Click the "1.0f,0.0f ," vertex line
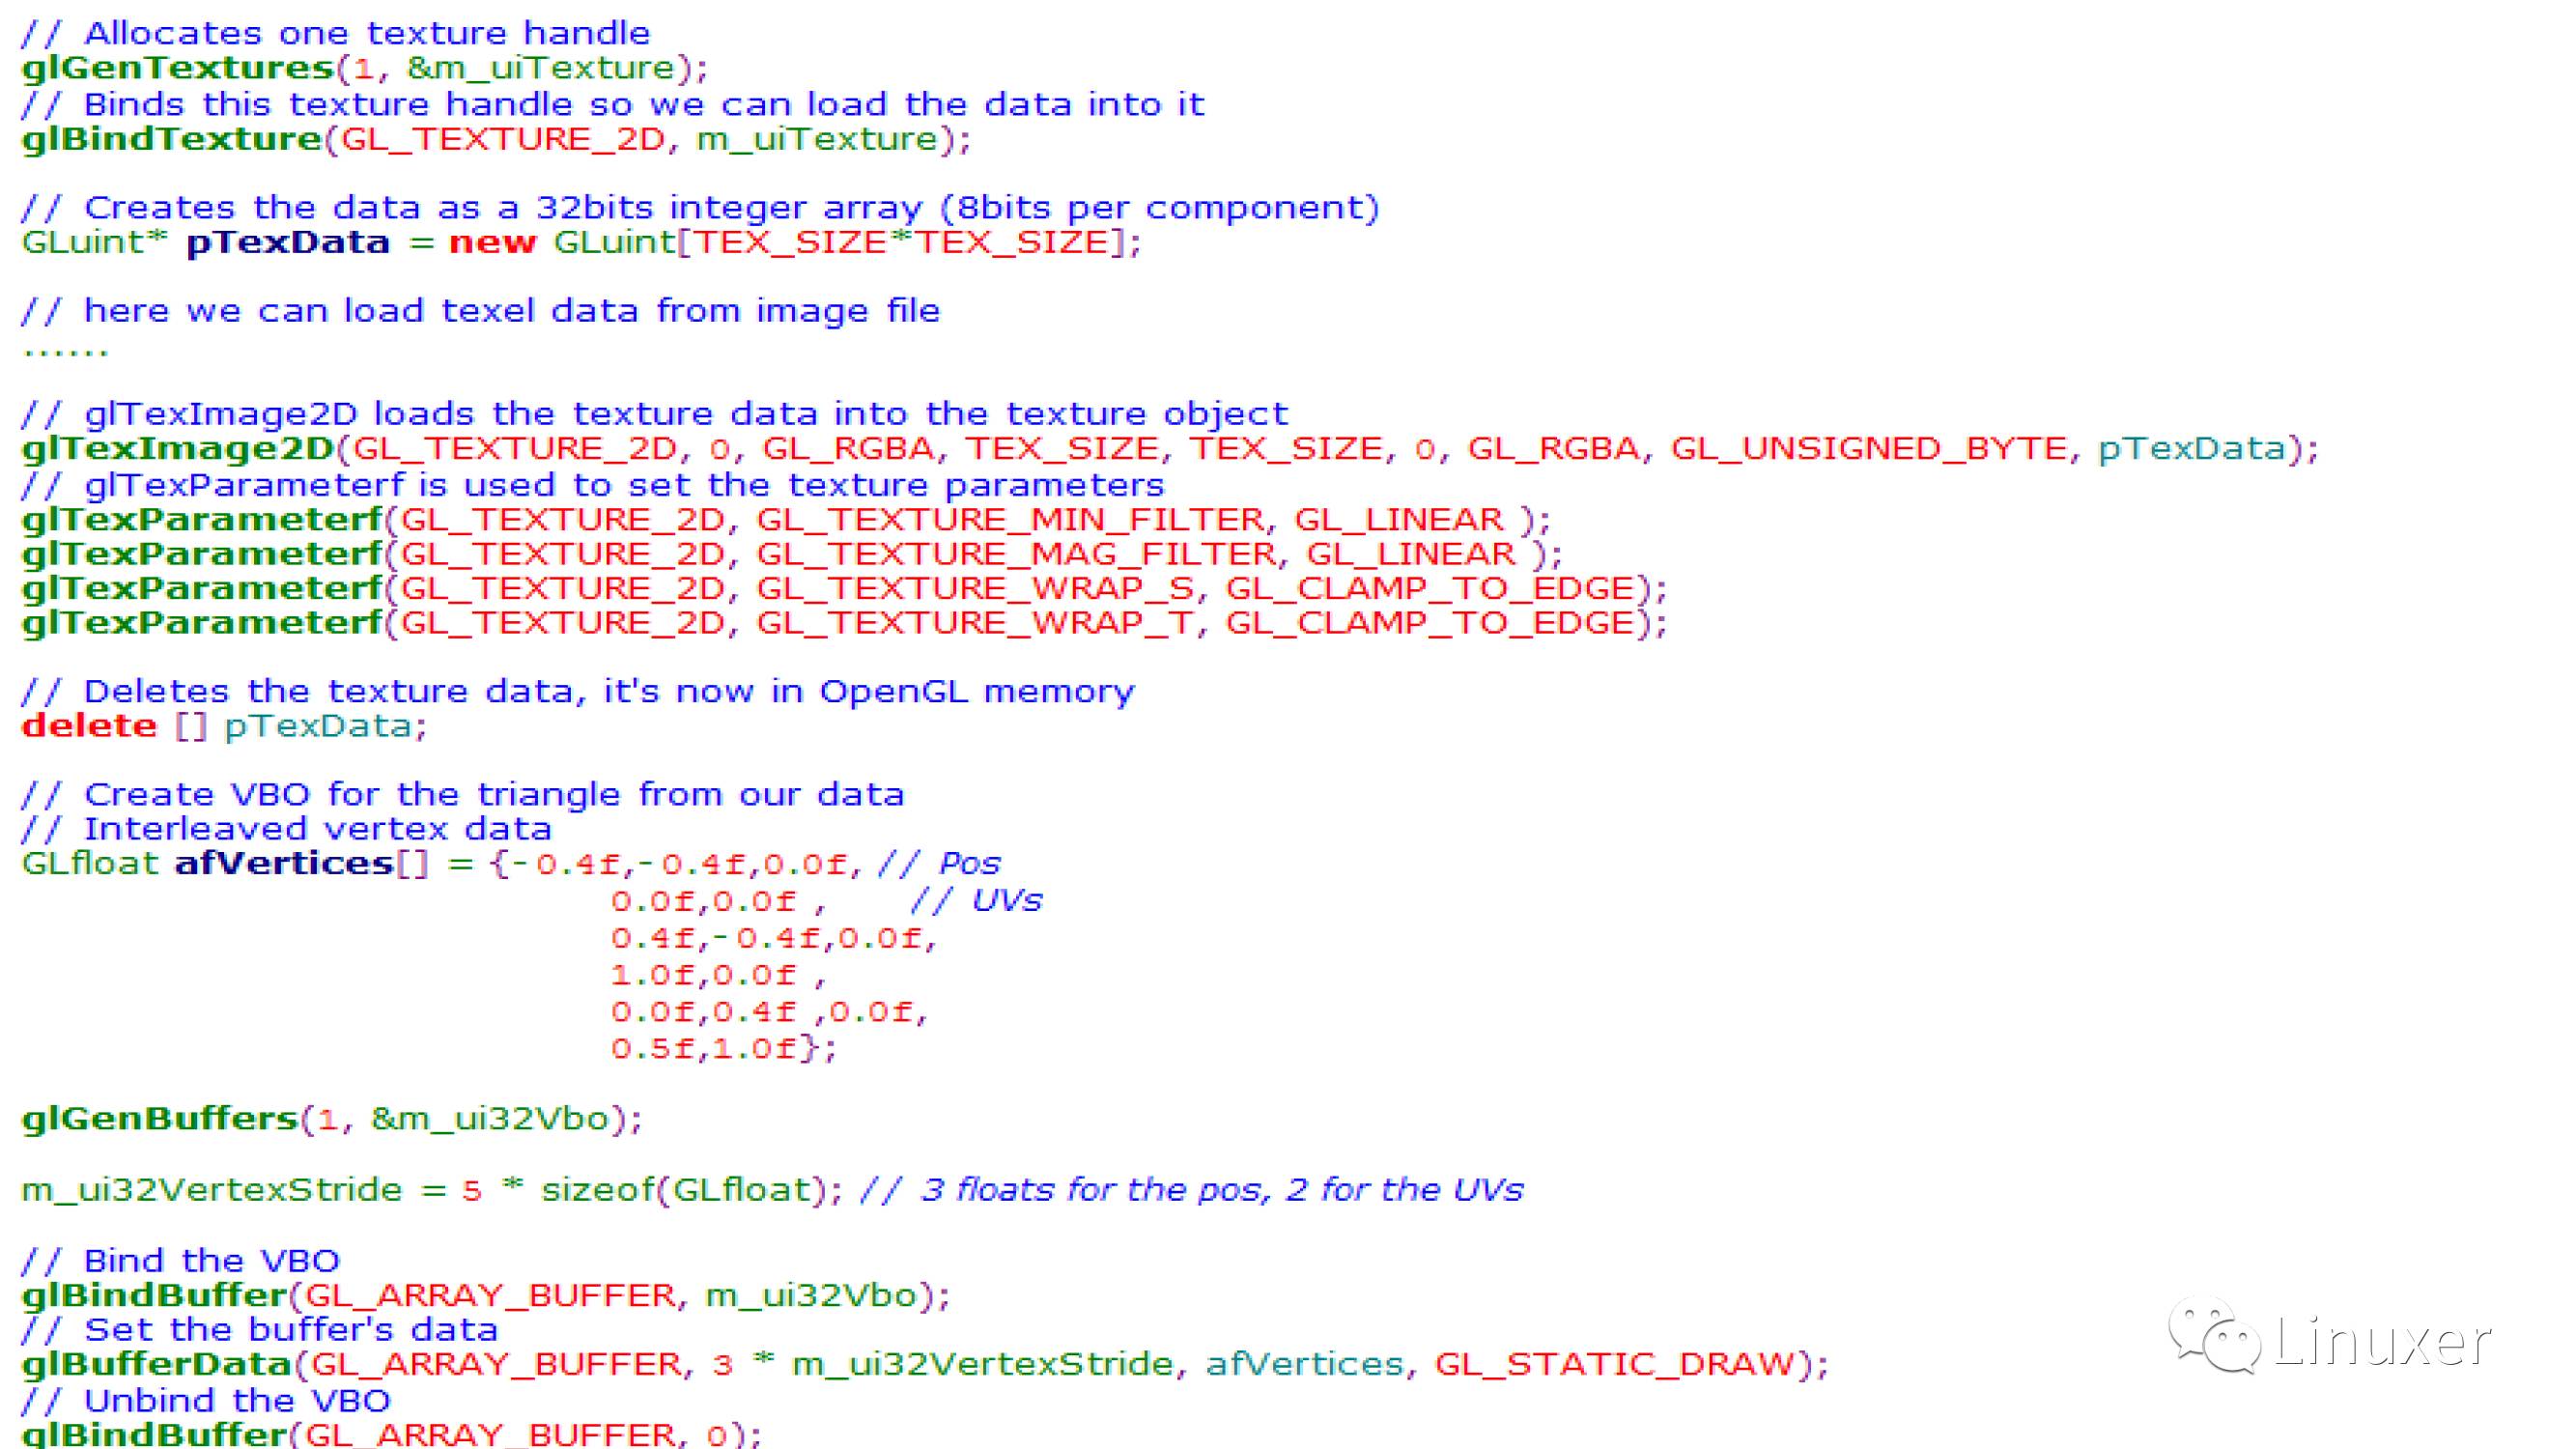Viewport: 2576px width, 1449px height. tap(719, 974)
